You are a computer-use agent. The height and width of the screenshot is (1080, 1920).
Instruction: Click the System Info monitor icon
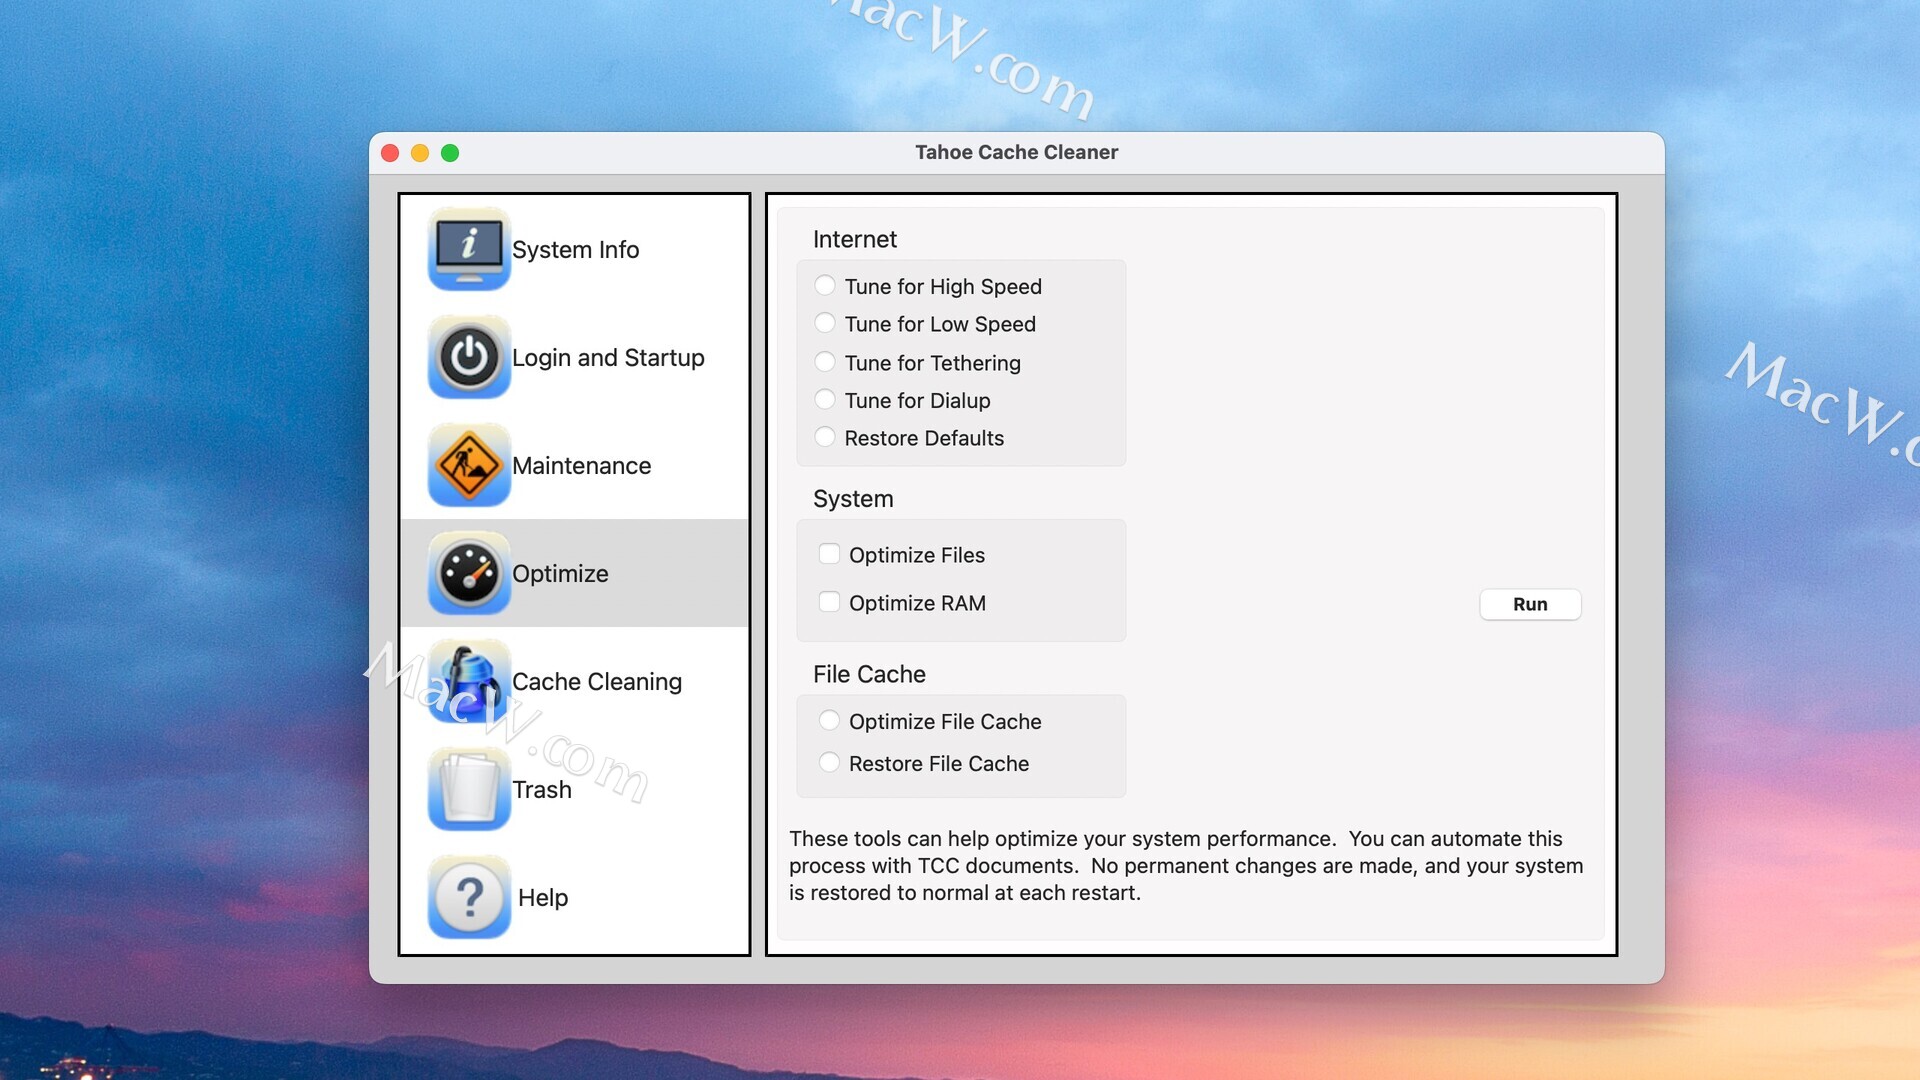coord(469,249)
